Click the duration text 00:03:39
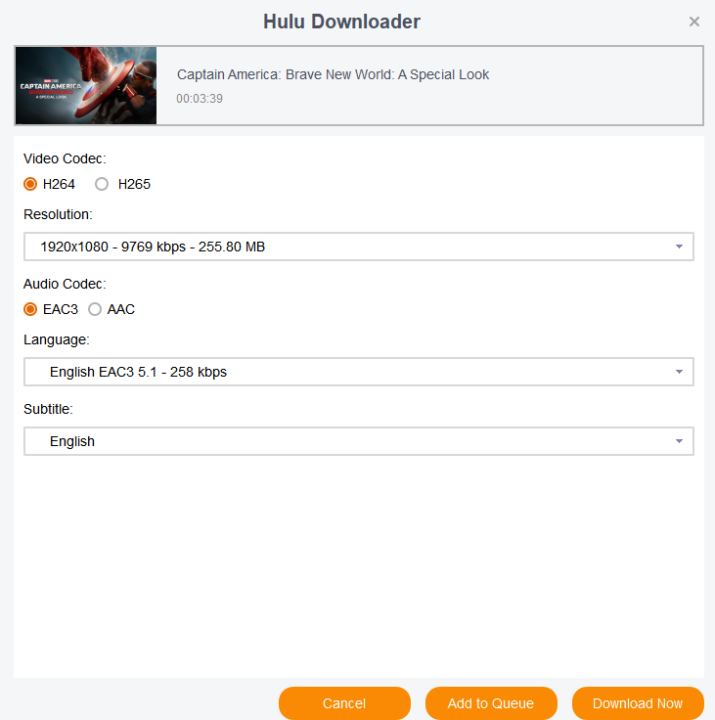 (x=199, y=99)
